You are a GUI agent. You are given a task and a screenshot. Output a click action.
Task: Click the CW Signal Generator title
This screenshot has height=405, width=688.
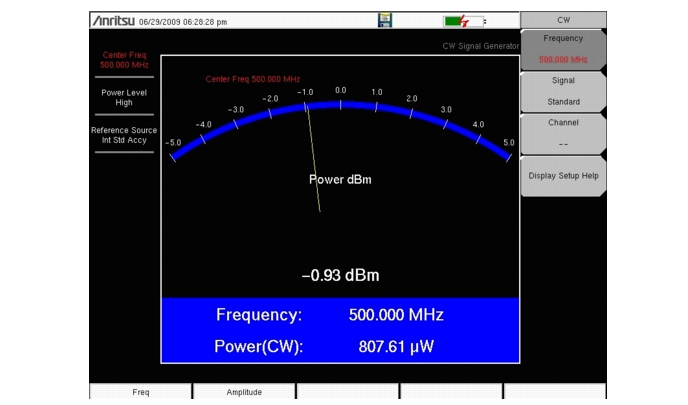pos(480,46)
